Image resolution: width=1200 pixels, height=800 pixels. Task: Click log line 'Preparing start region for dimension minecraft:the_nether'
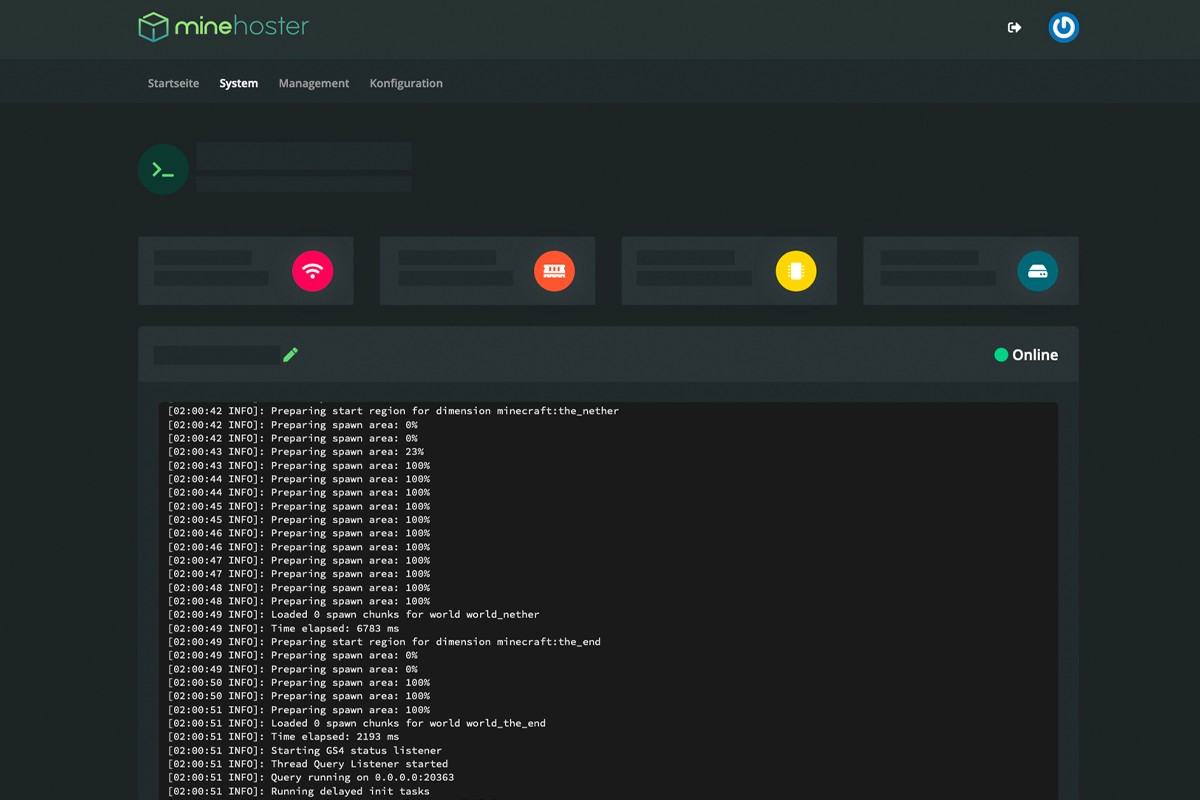point(393,411)
